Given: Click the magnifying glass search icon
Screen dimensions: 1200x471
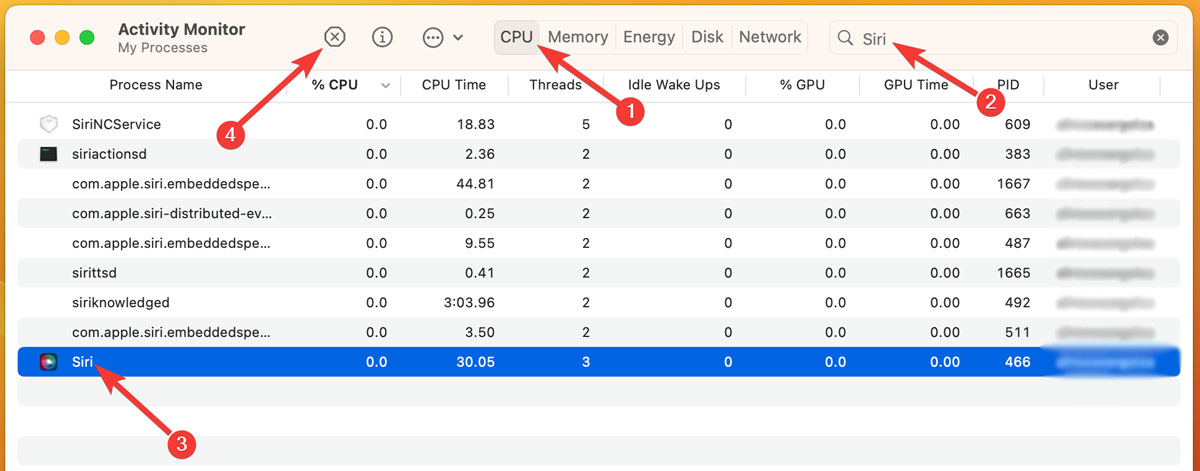Looking at the screenshot, I should [845, 37].
